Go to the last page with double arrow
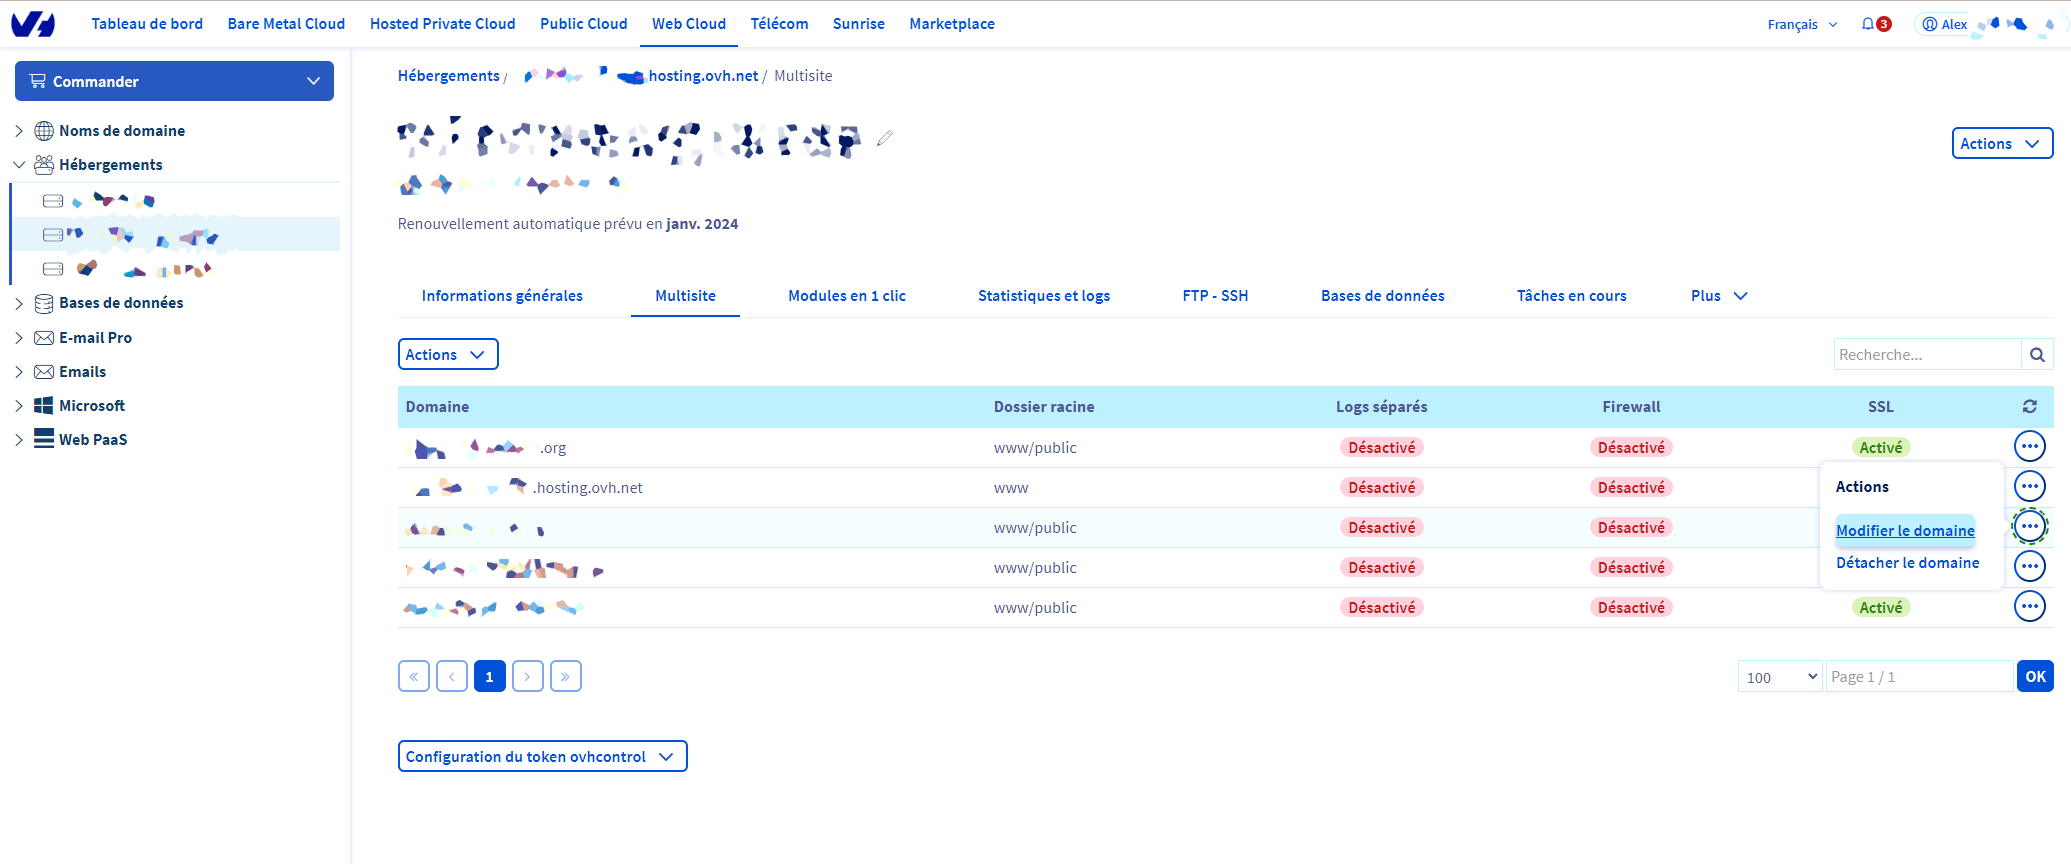The height and width of the screenshot is (864, 2071). [565, 677]
